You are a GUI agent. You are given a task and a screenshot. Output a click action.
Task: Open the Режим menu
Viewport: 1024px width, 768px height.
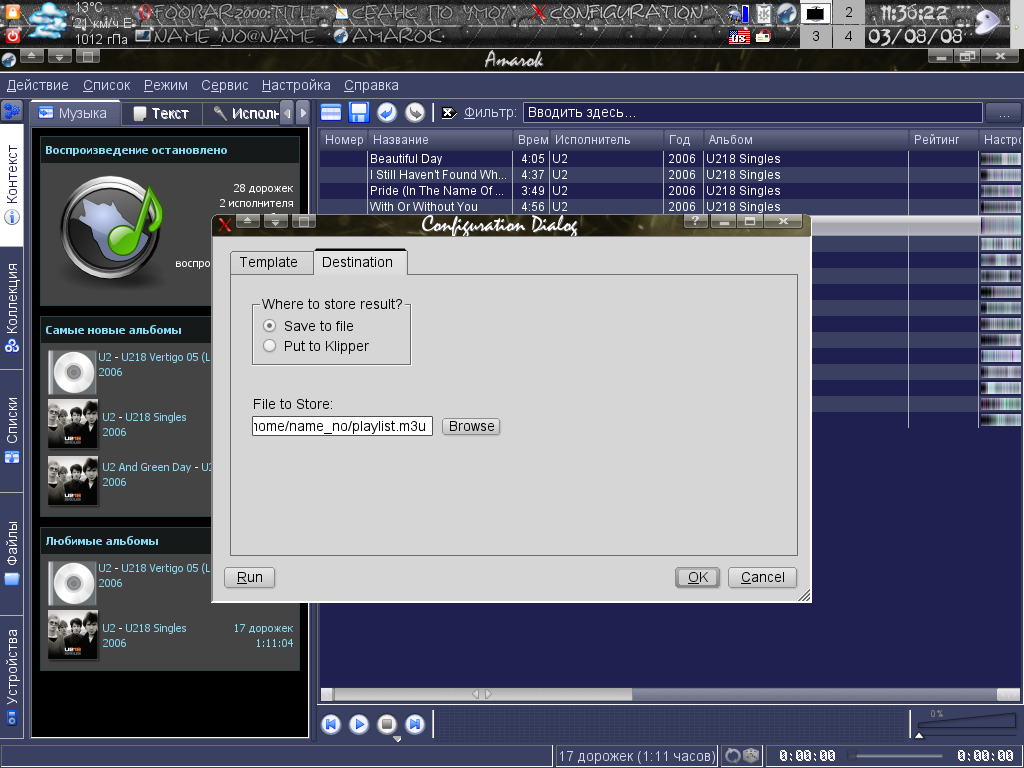pyautogui.click(x=166, y=85)
